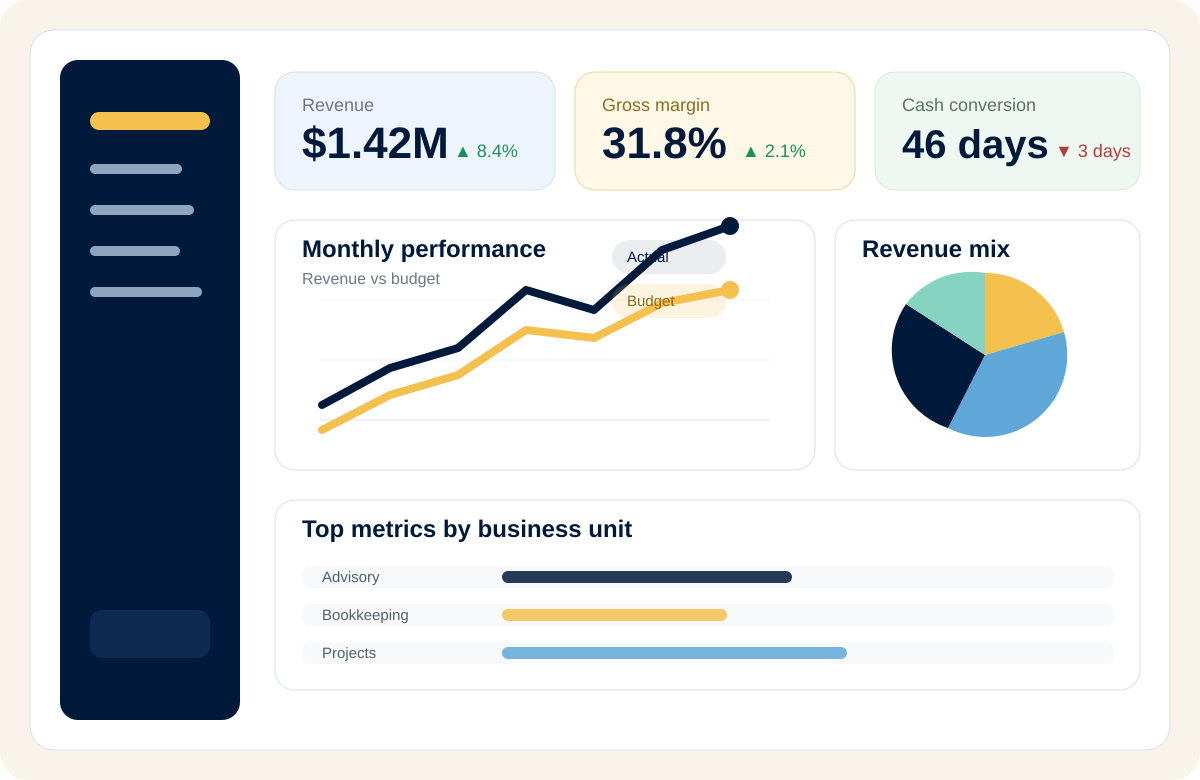Click the blue Projects progress bar
The height and width of the screenshot is (780, 1200).
tap(674, 653)
